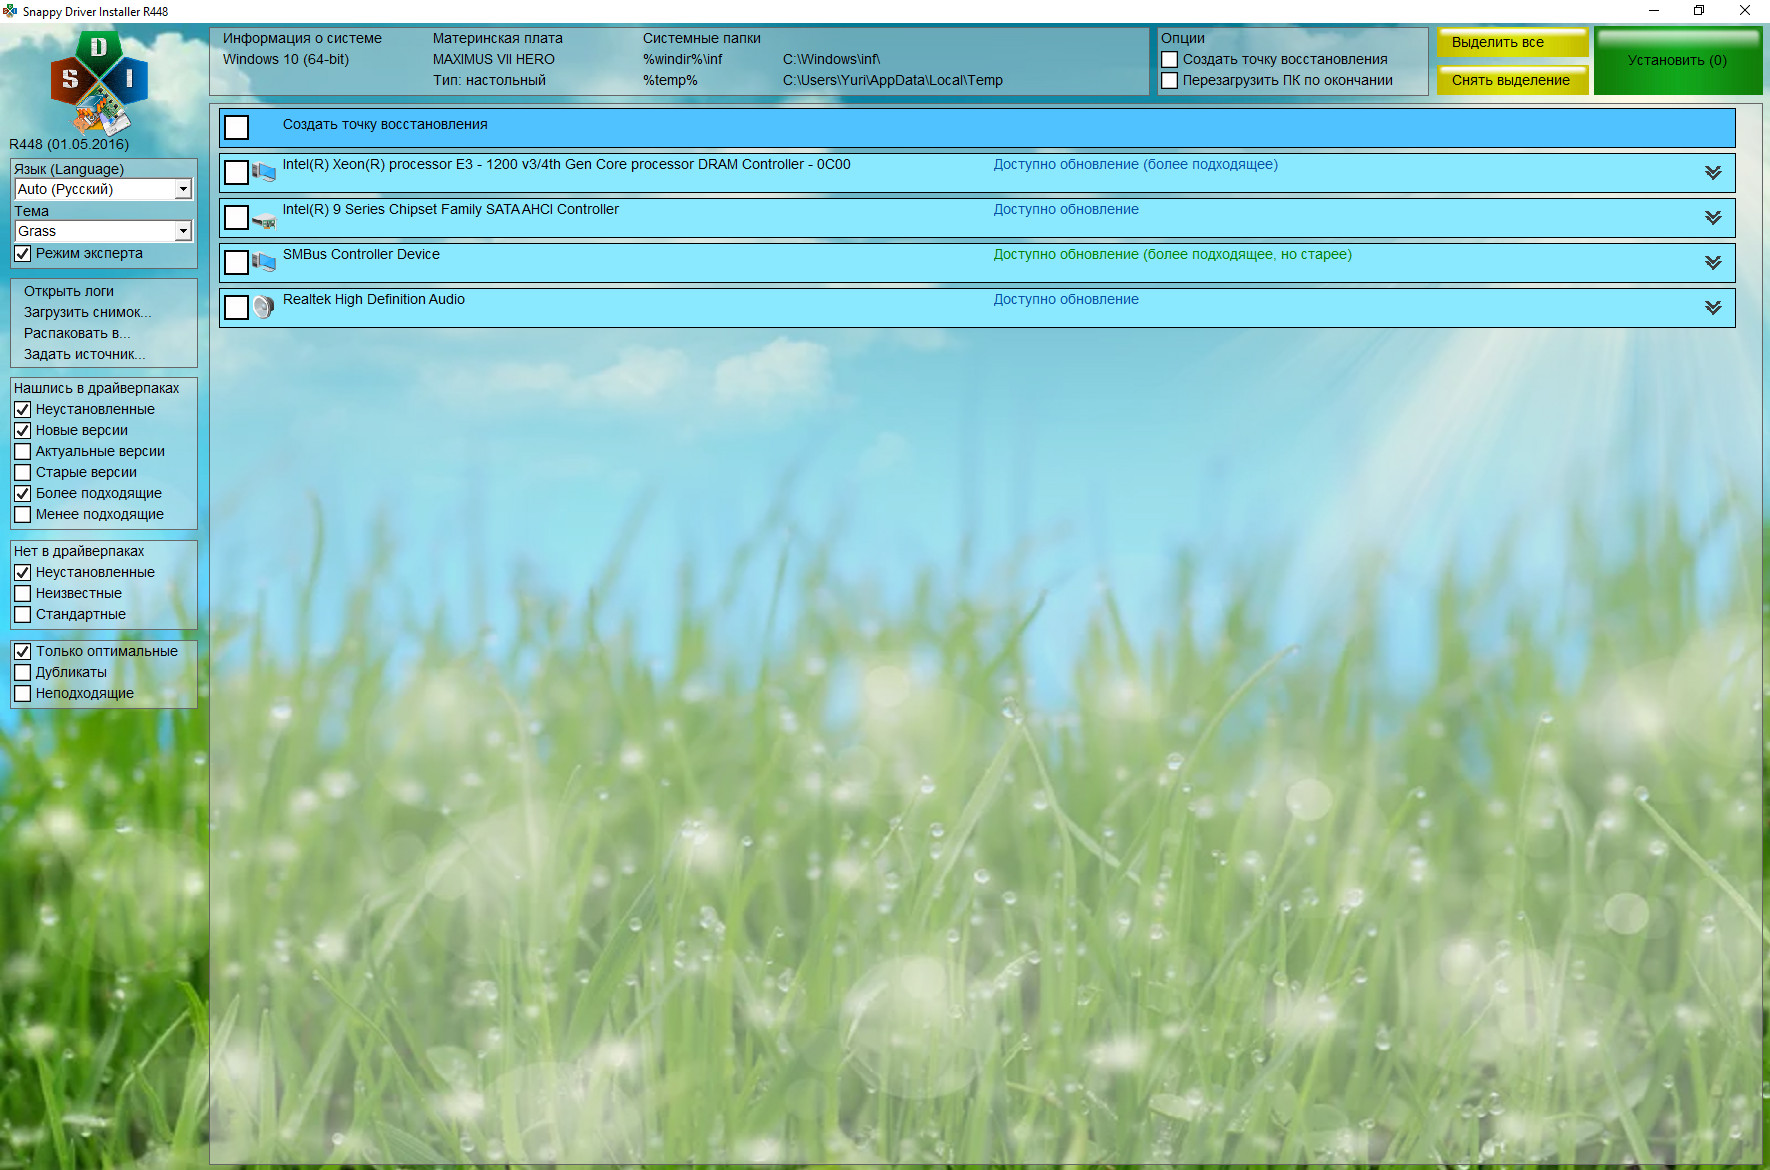Disable the Режим эксперта checkbox
1770x1170 pixels.
point(23,254)
